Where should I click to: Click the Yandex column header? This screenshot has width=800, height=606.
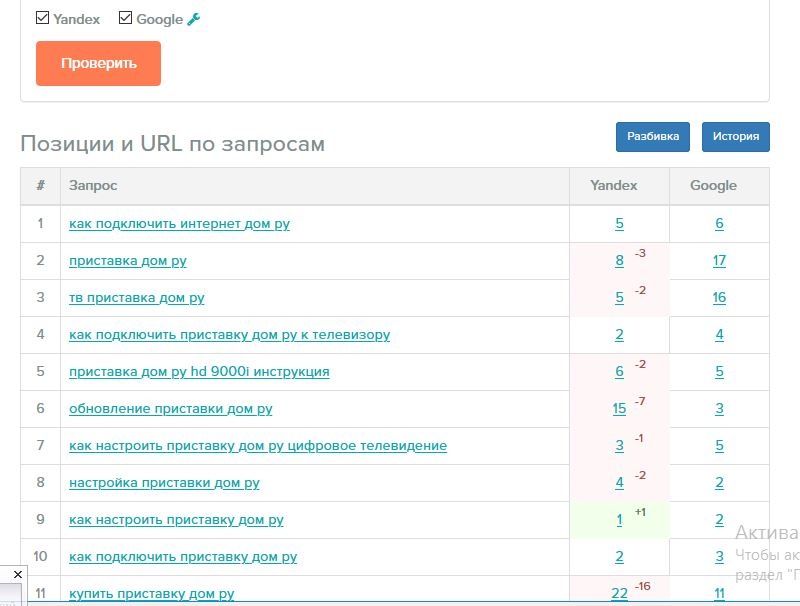tap(614, 185)
